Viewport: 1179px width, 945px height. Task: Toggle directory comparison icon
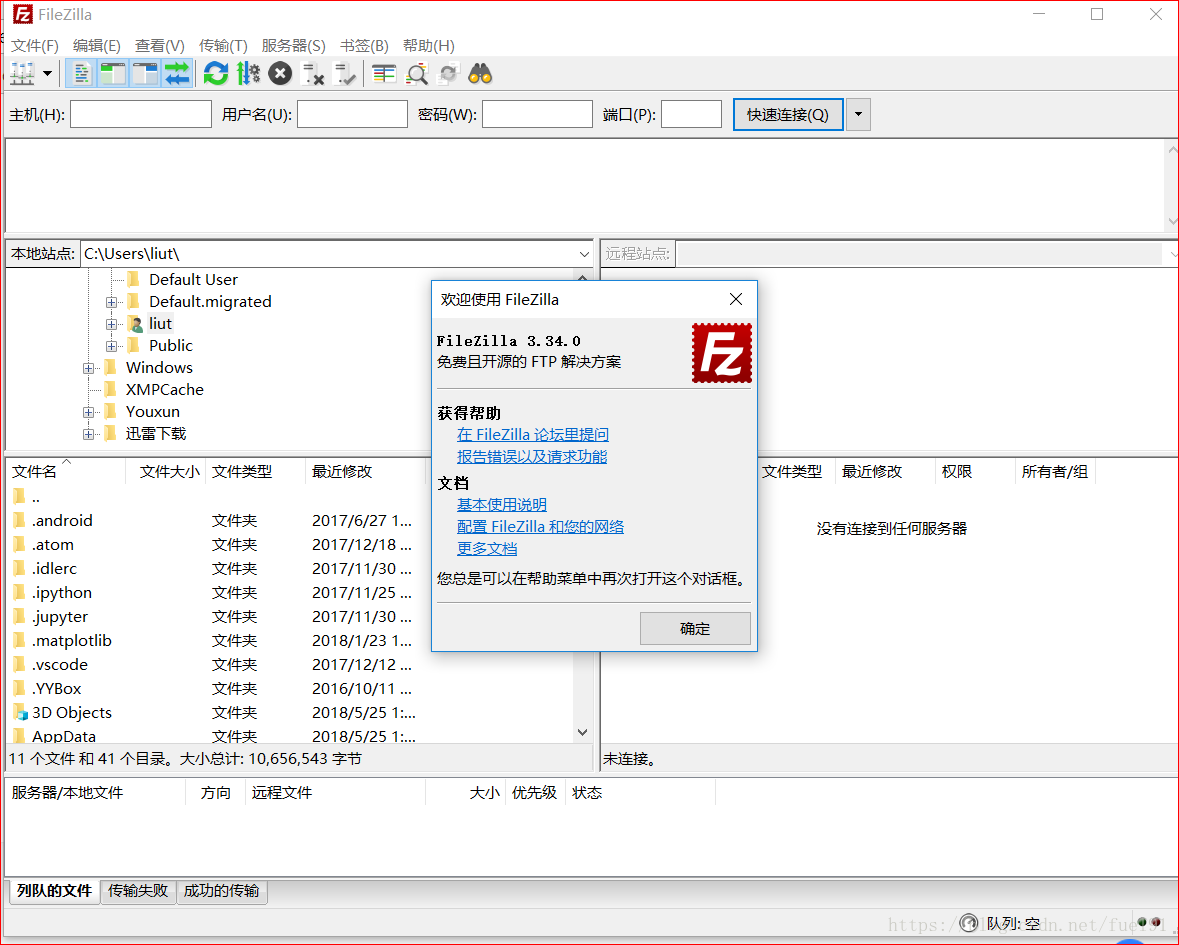pyautogui.click(x=417, y=74)
